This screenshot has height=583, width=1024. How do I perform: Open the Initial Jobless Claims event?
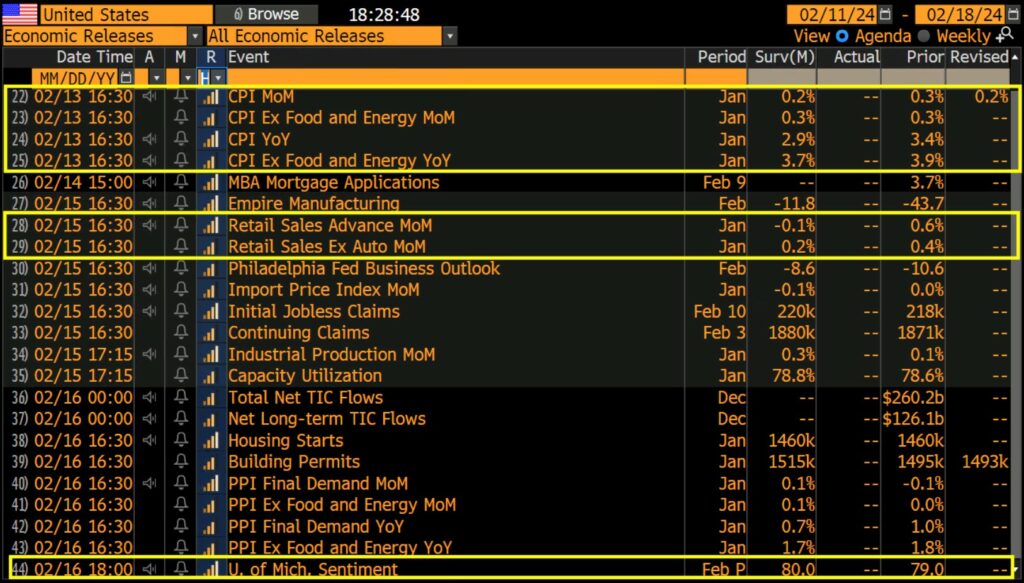(x=313, y=312)
